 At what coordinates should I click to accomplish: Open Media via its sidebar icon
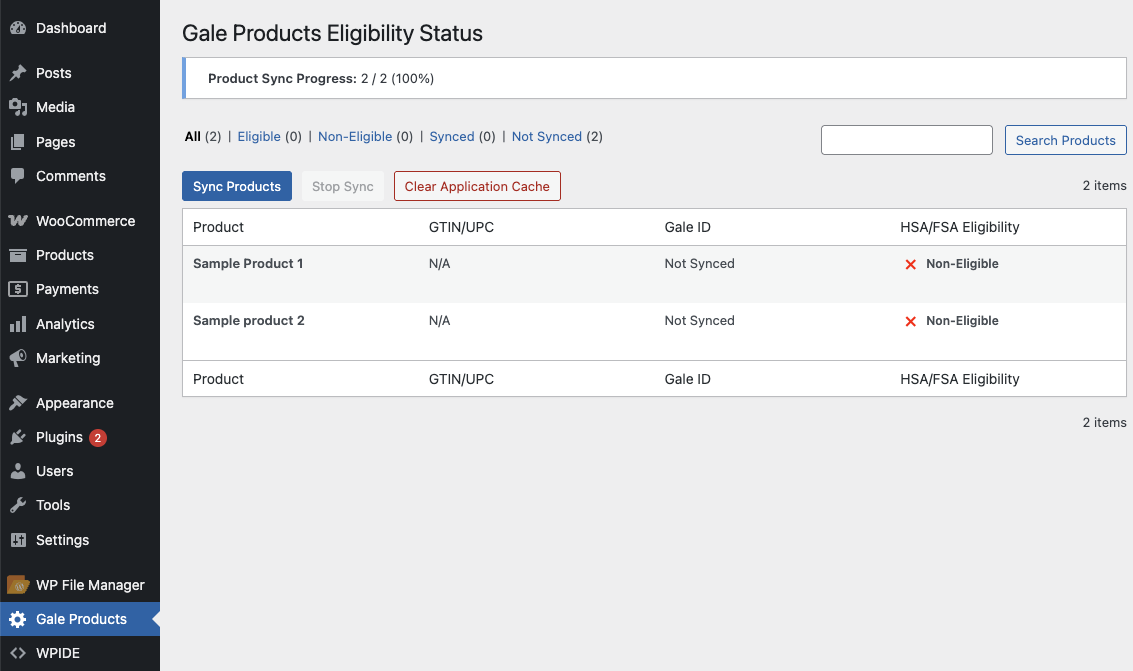(x=17, y=107)
